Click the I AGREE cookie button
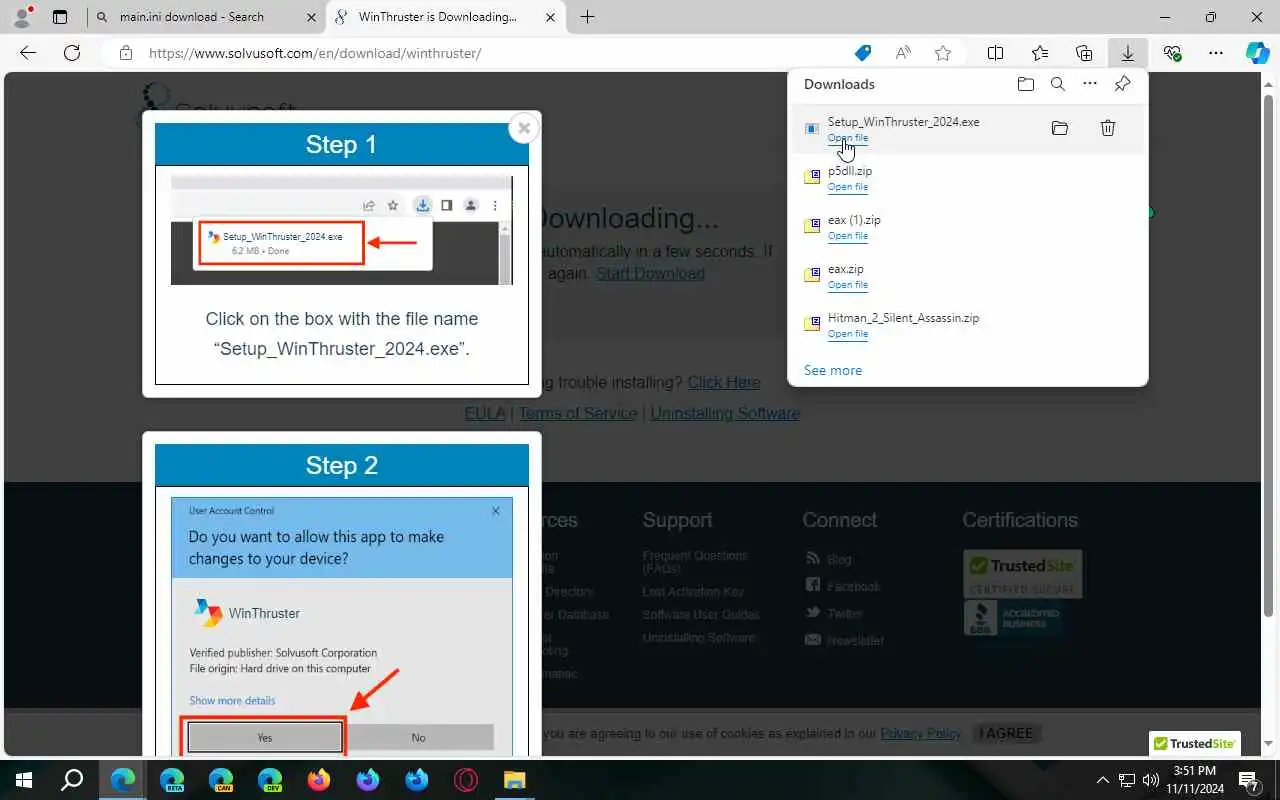This screenshot has width=1280, height=800. click(x=1006, y=733)
